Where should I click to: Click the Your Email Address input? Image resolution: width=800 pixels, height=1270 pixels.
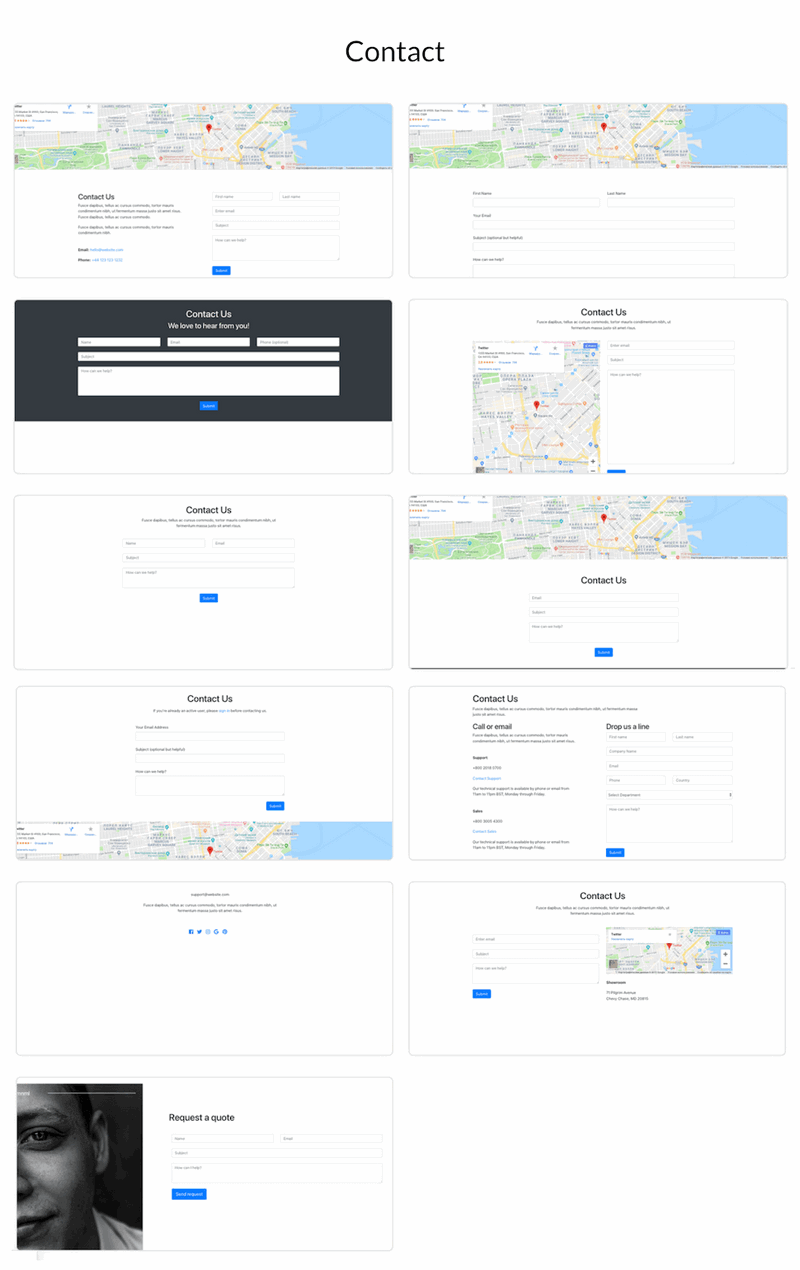(210, 736)
